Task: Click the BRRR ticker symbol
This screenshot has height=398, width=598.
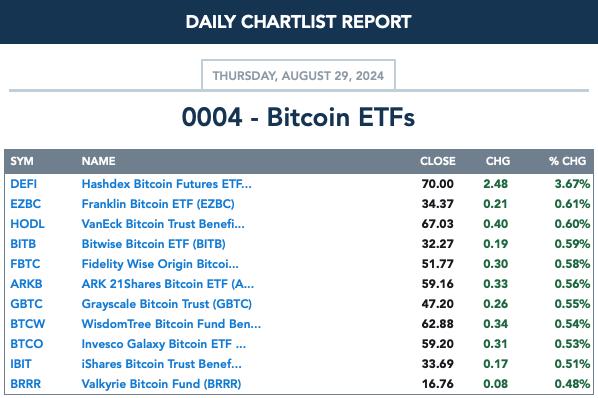Action: [x=25, y=384]
